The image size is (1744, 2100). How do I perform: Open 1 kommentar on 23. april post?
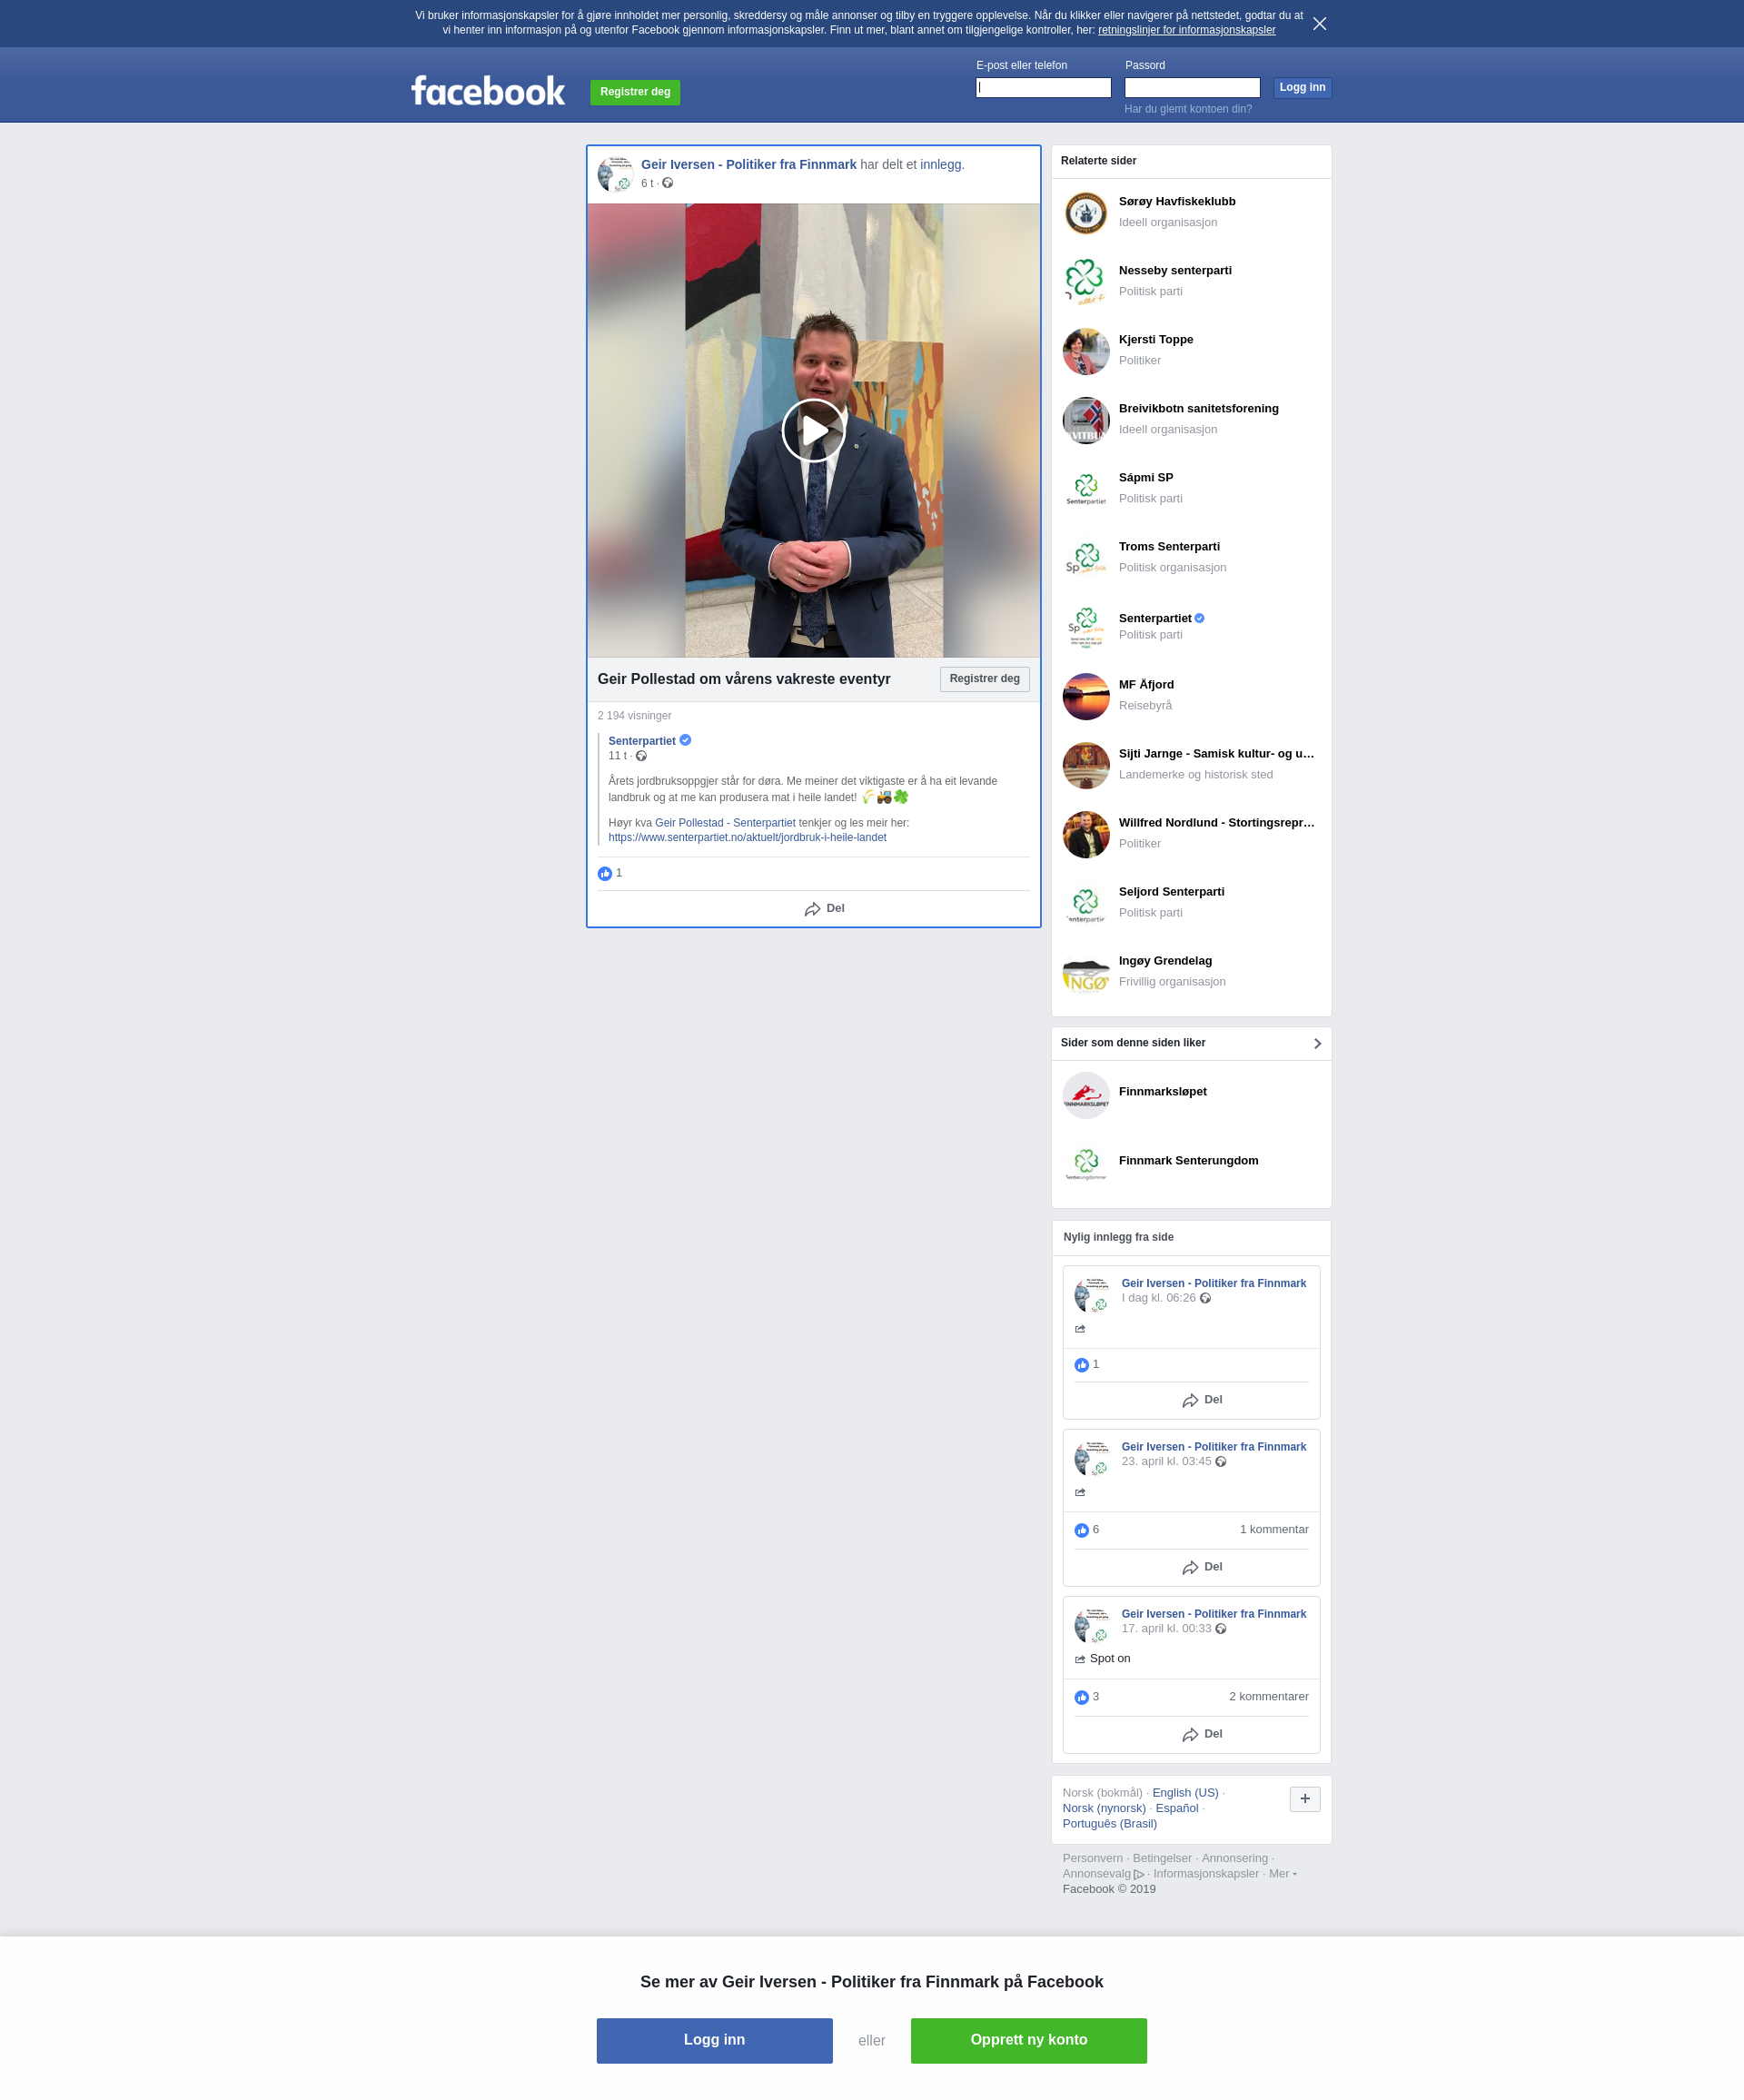(1274, 1530)
